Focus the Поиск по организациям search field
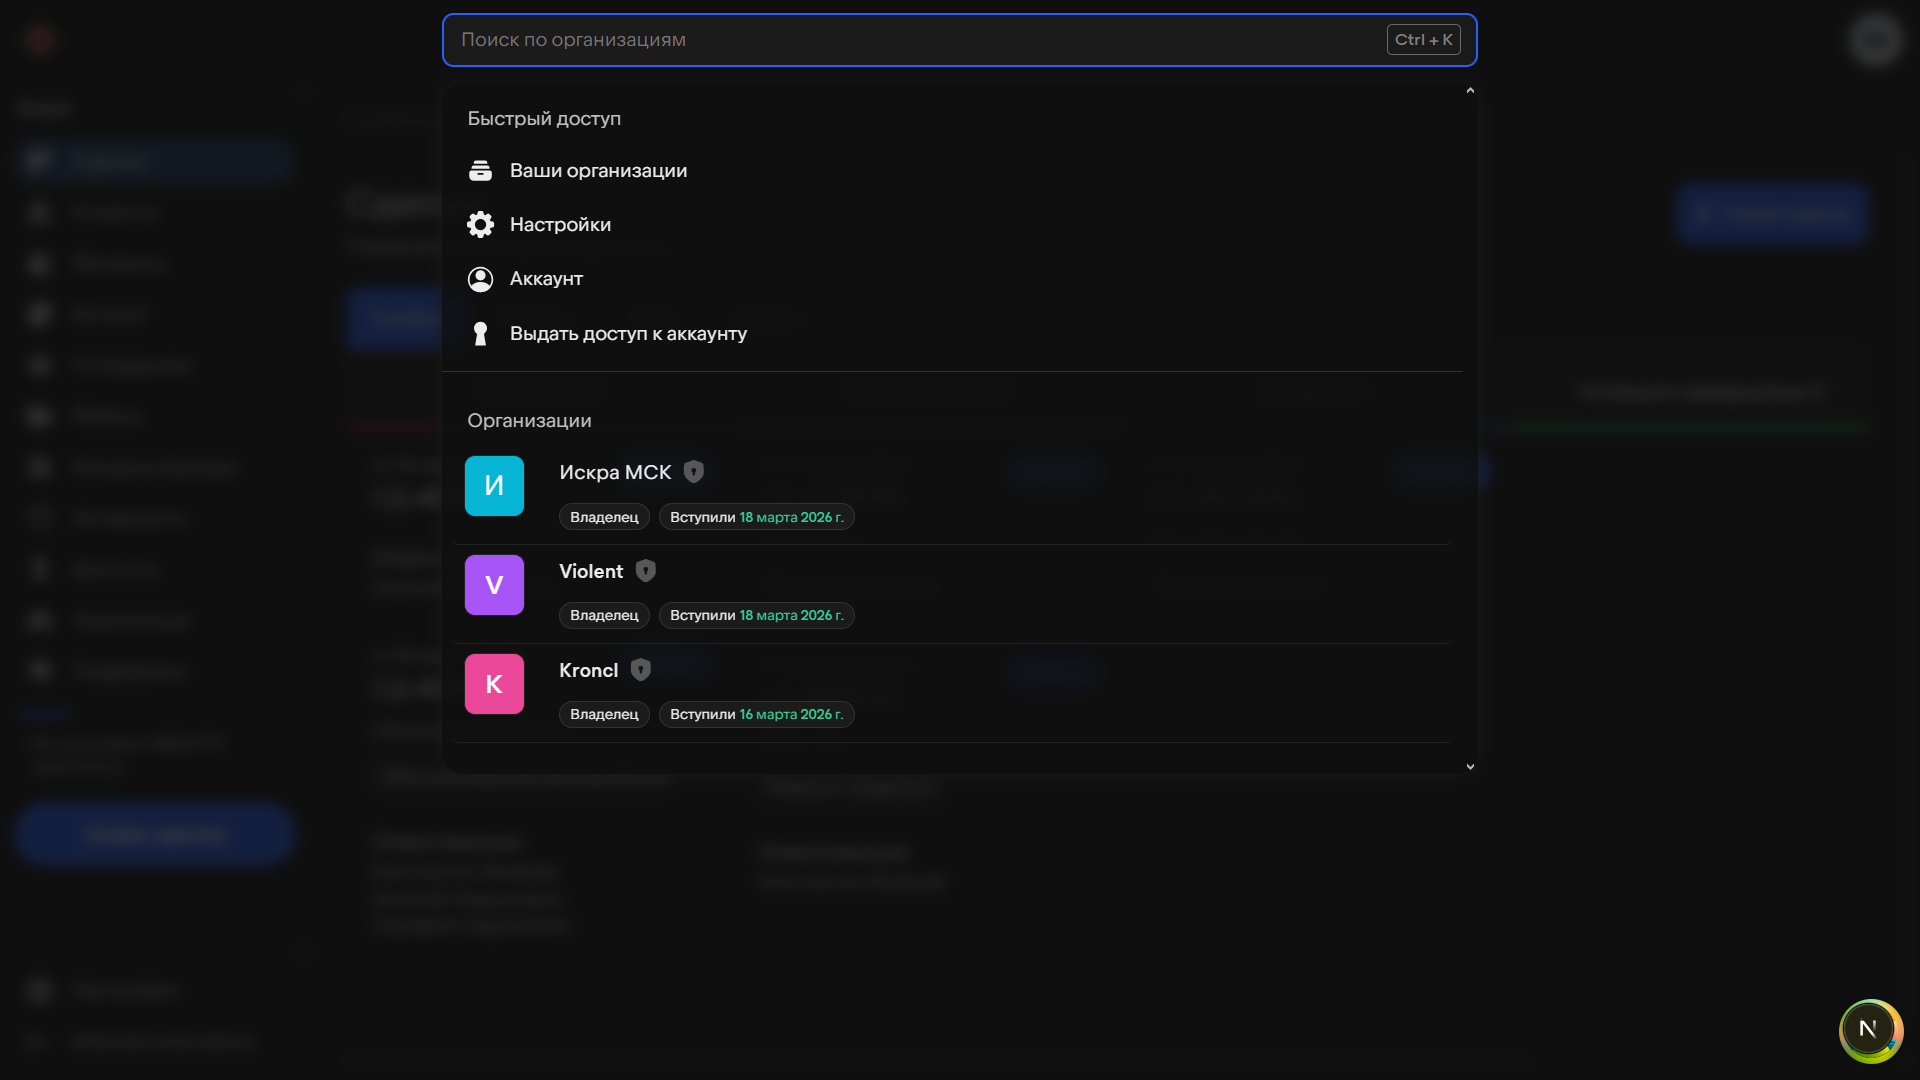 [900, 40]
